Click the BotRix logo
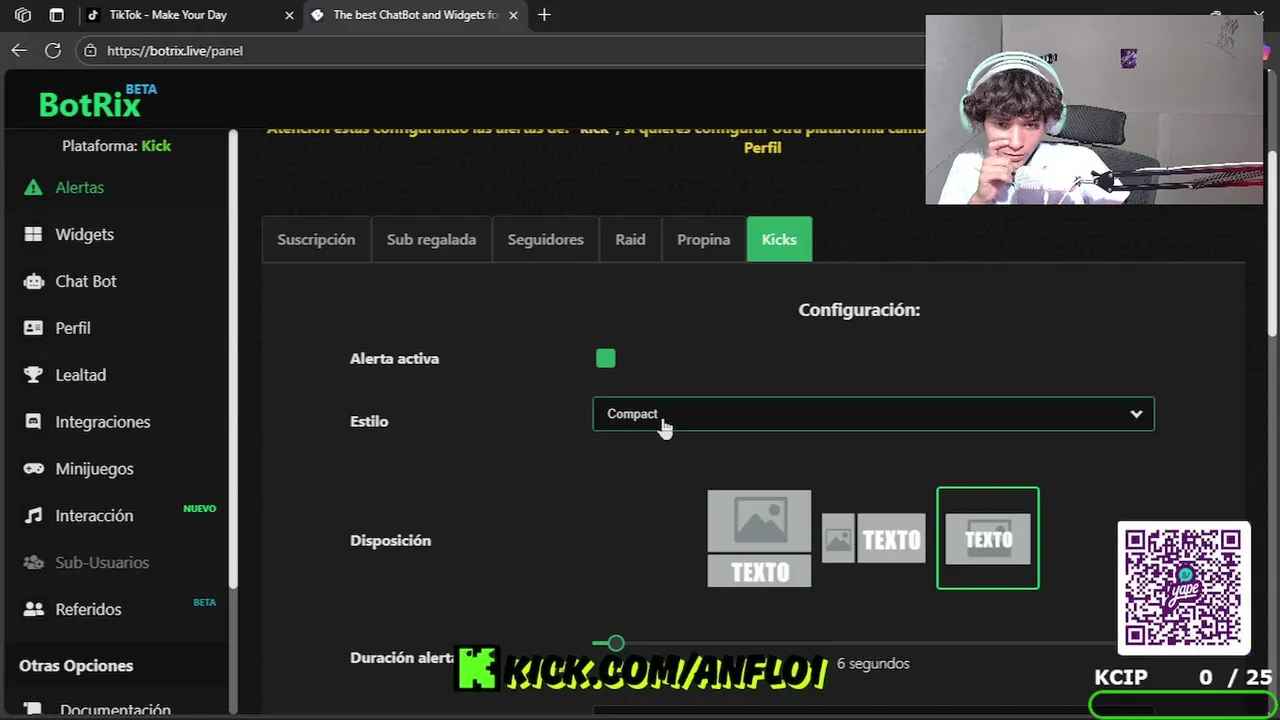 (97, 101)
